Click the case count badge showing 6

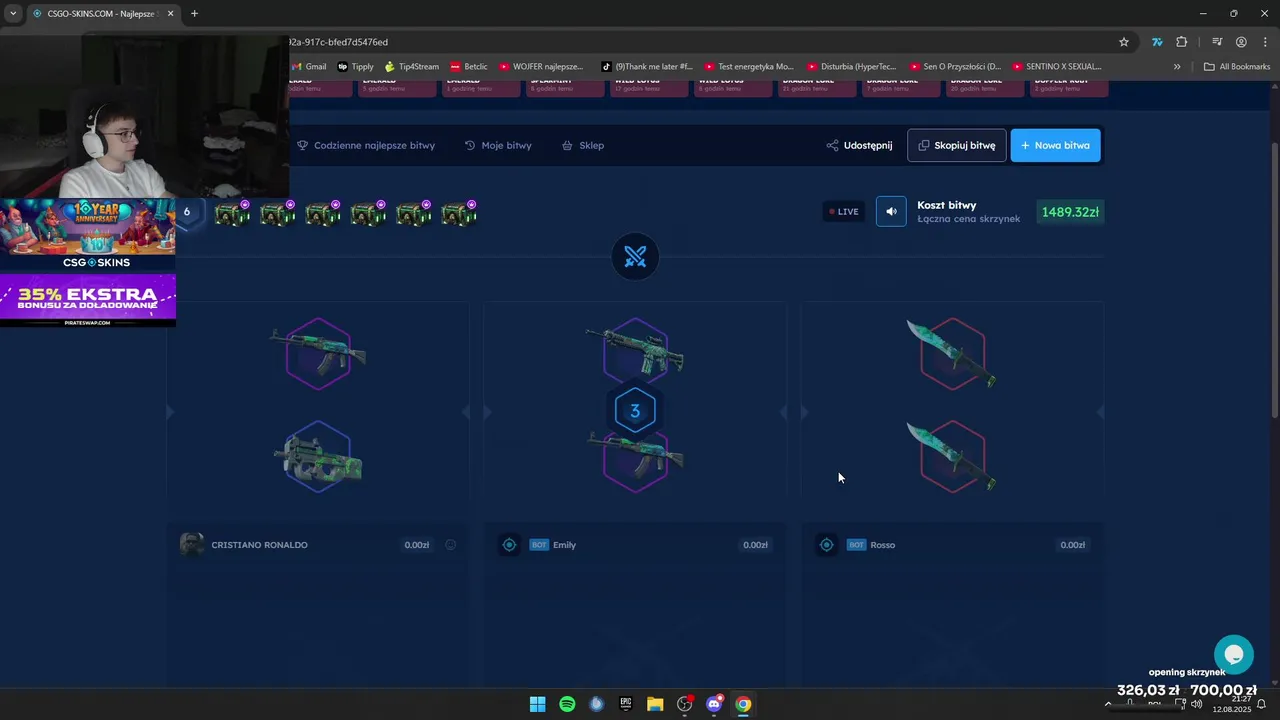186,212
